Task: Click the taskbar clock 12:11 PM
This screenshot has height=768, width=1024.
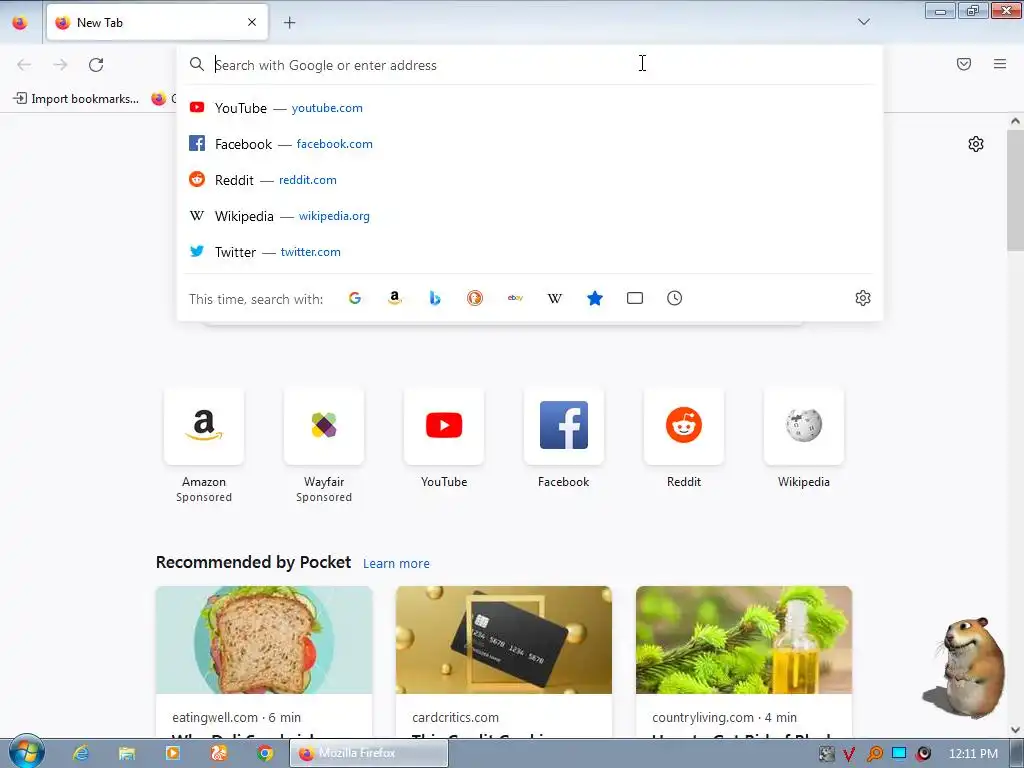Action: pyautogui.click(x=973, y=754)
